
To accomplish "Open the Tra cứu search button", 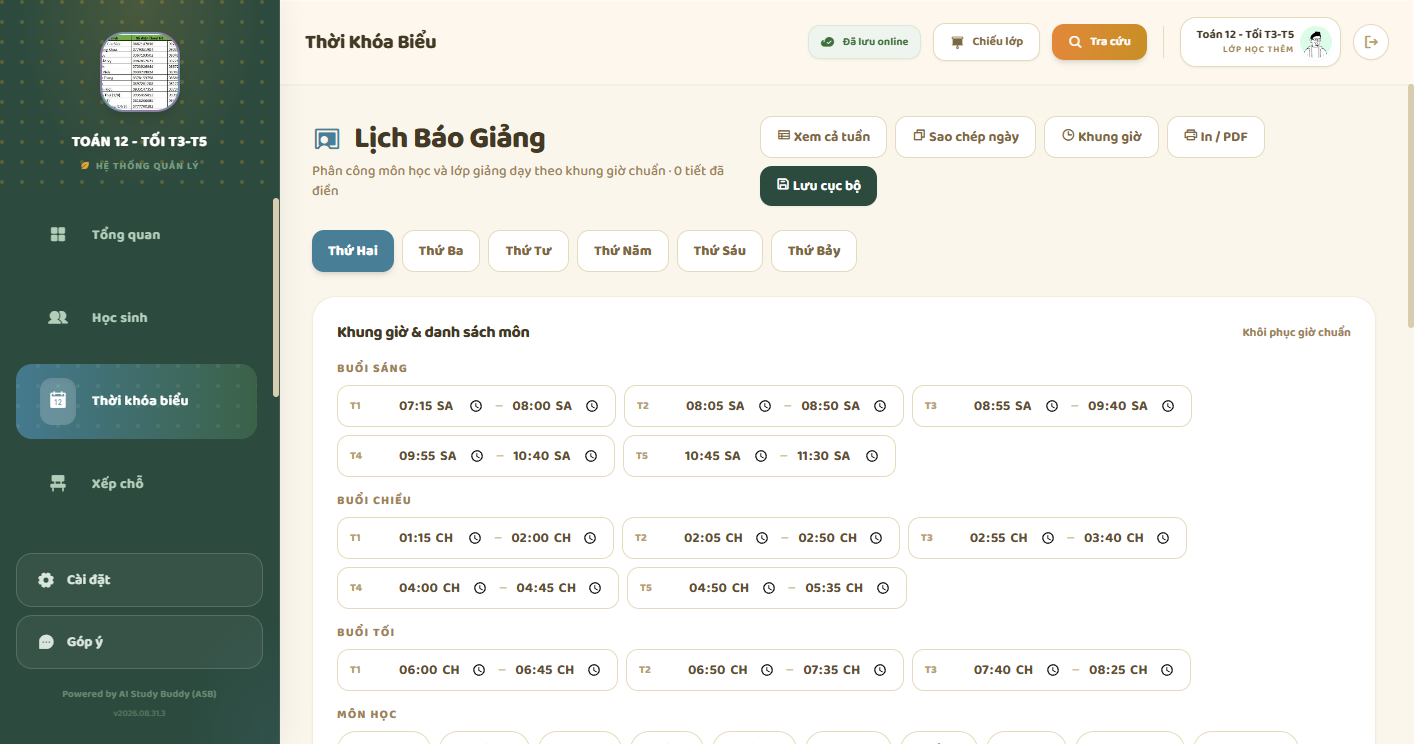I will [1099, 42].
